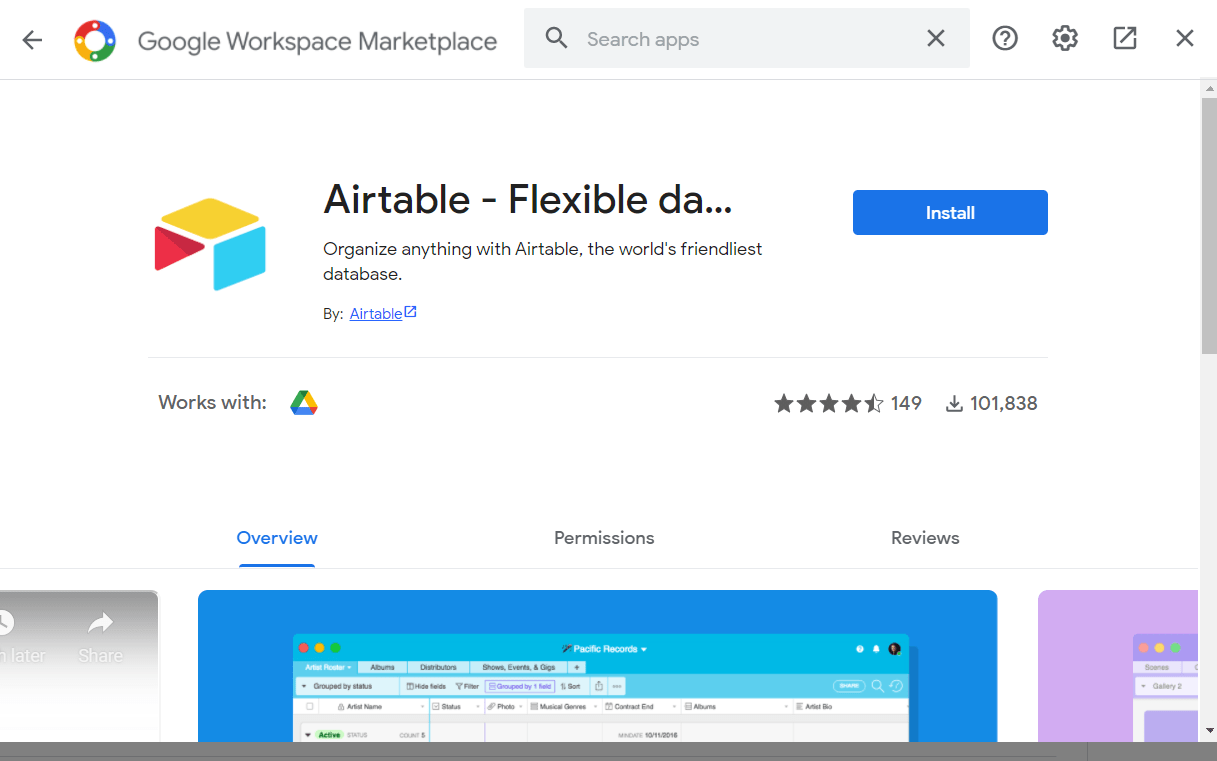Click the Google Workspace Marketplace logo
The height and width of the screenshot is (761, 1217).
point(95,40)
